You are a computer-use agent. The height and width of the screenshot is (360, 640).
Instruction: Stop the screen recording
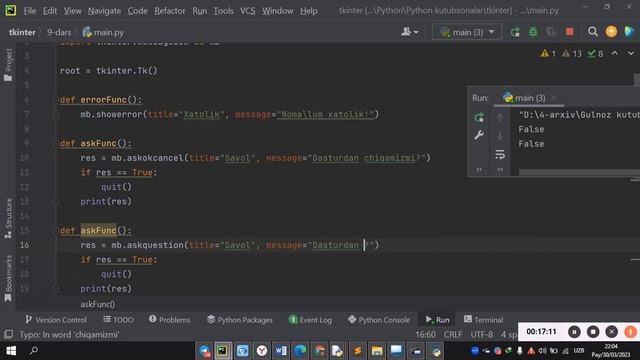593,332
